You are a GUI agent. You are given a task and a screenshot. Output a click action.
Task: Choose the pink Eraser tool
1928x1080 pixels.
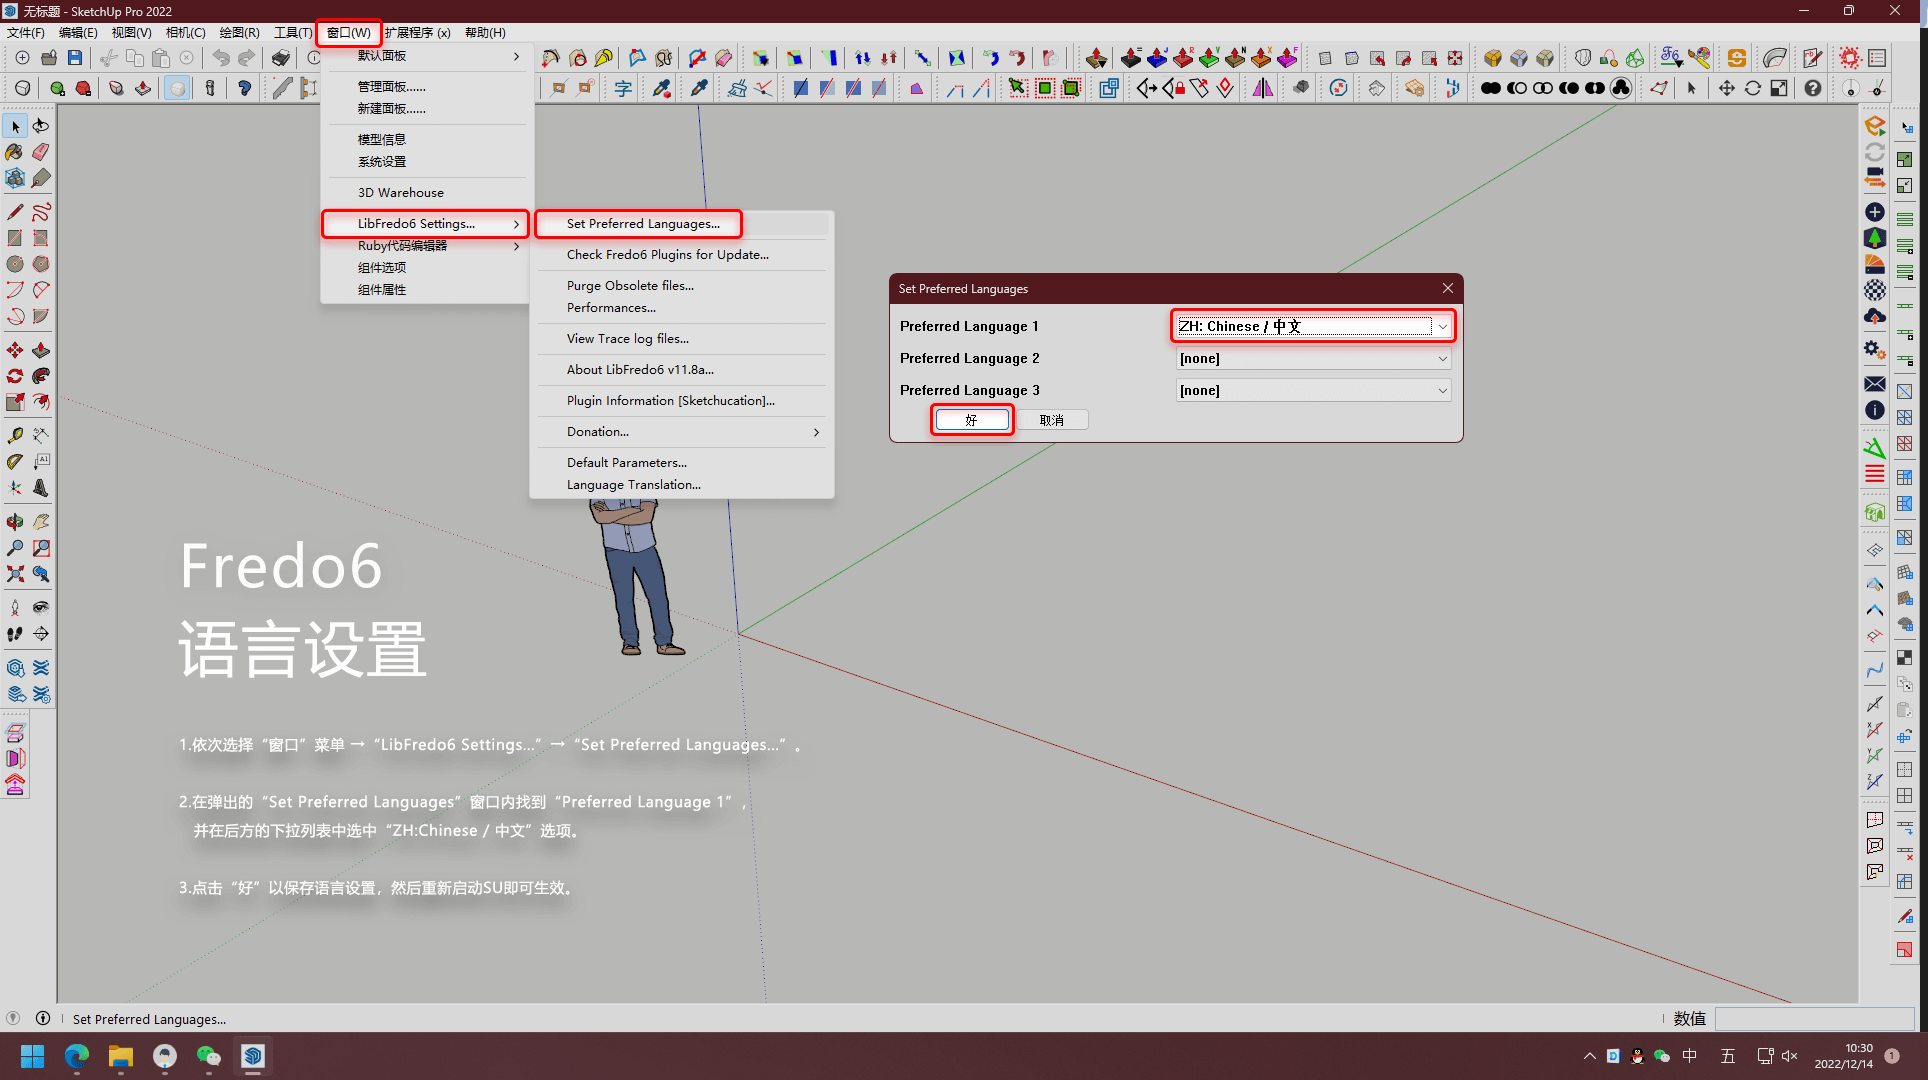[41, 152]
